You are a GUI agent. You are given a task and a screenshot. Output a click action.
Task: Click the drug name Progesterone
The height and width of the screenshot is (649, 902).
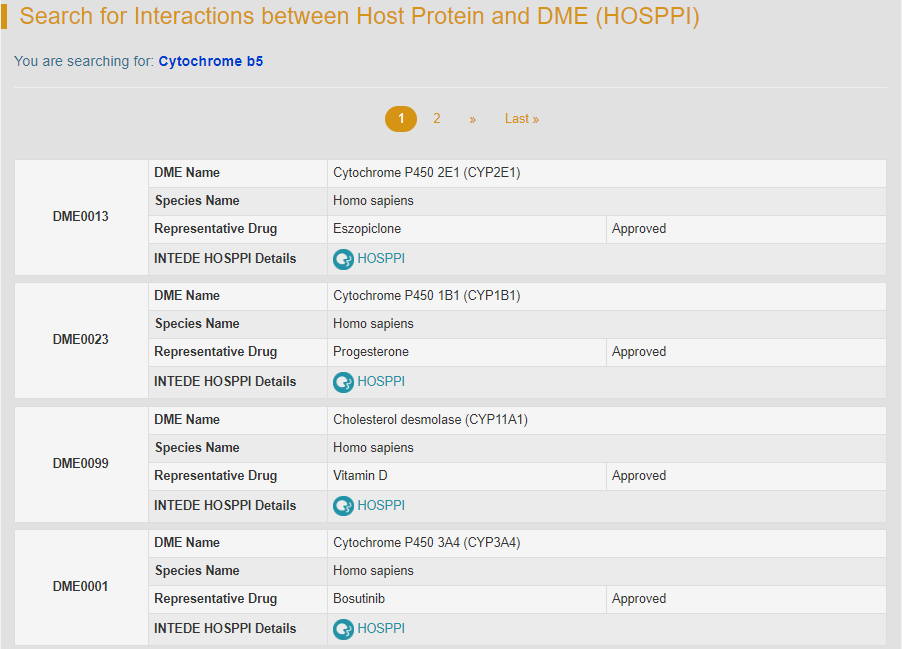pos(371,352)
